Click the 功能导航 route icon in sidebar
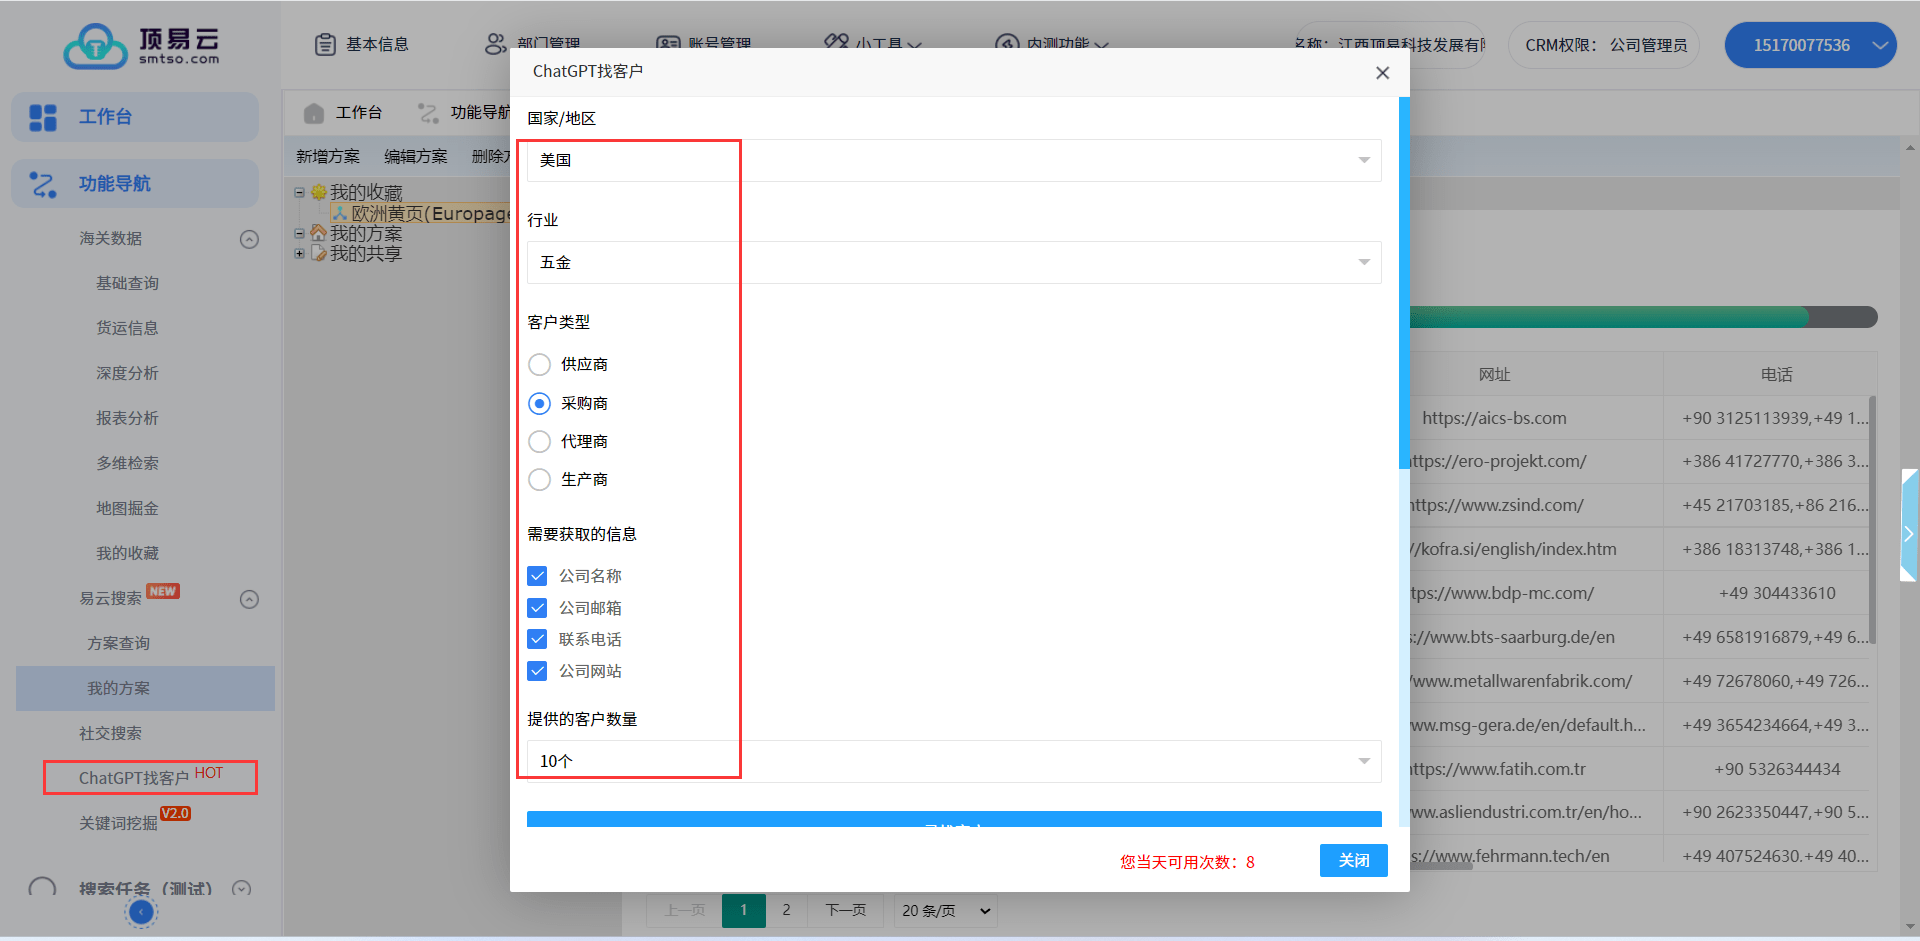Image resolution: width=1920 pixels, height=941 pixels. pyautogui.click(x=43, y=184)
